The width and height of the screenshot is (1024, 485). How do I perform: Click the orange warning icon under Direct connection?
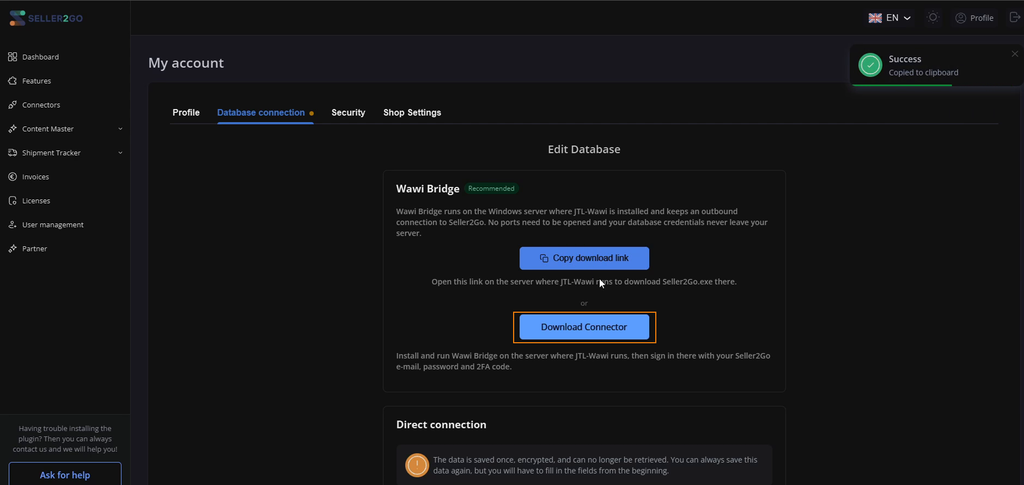(417, 465)
